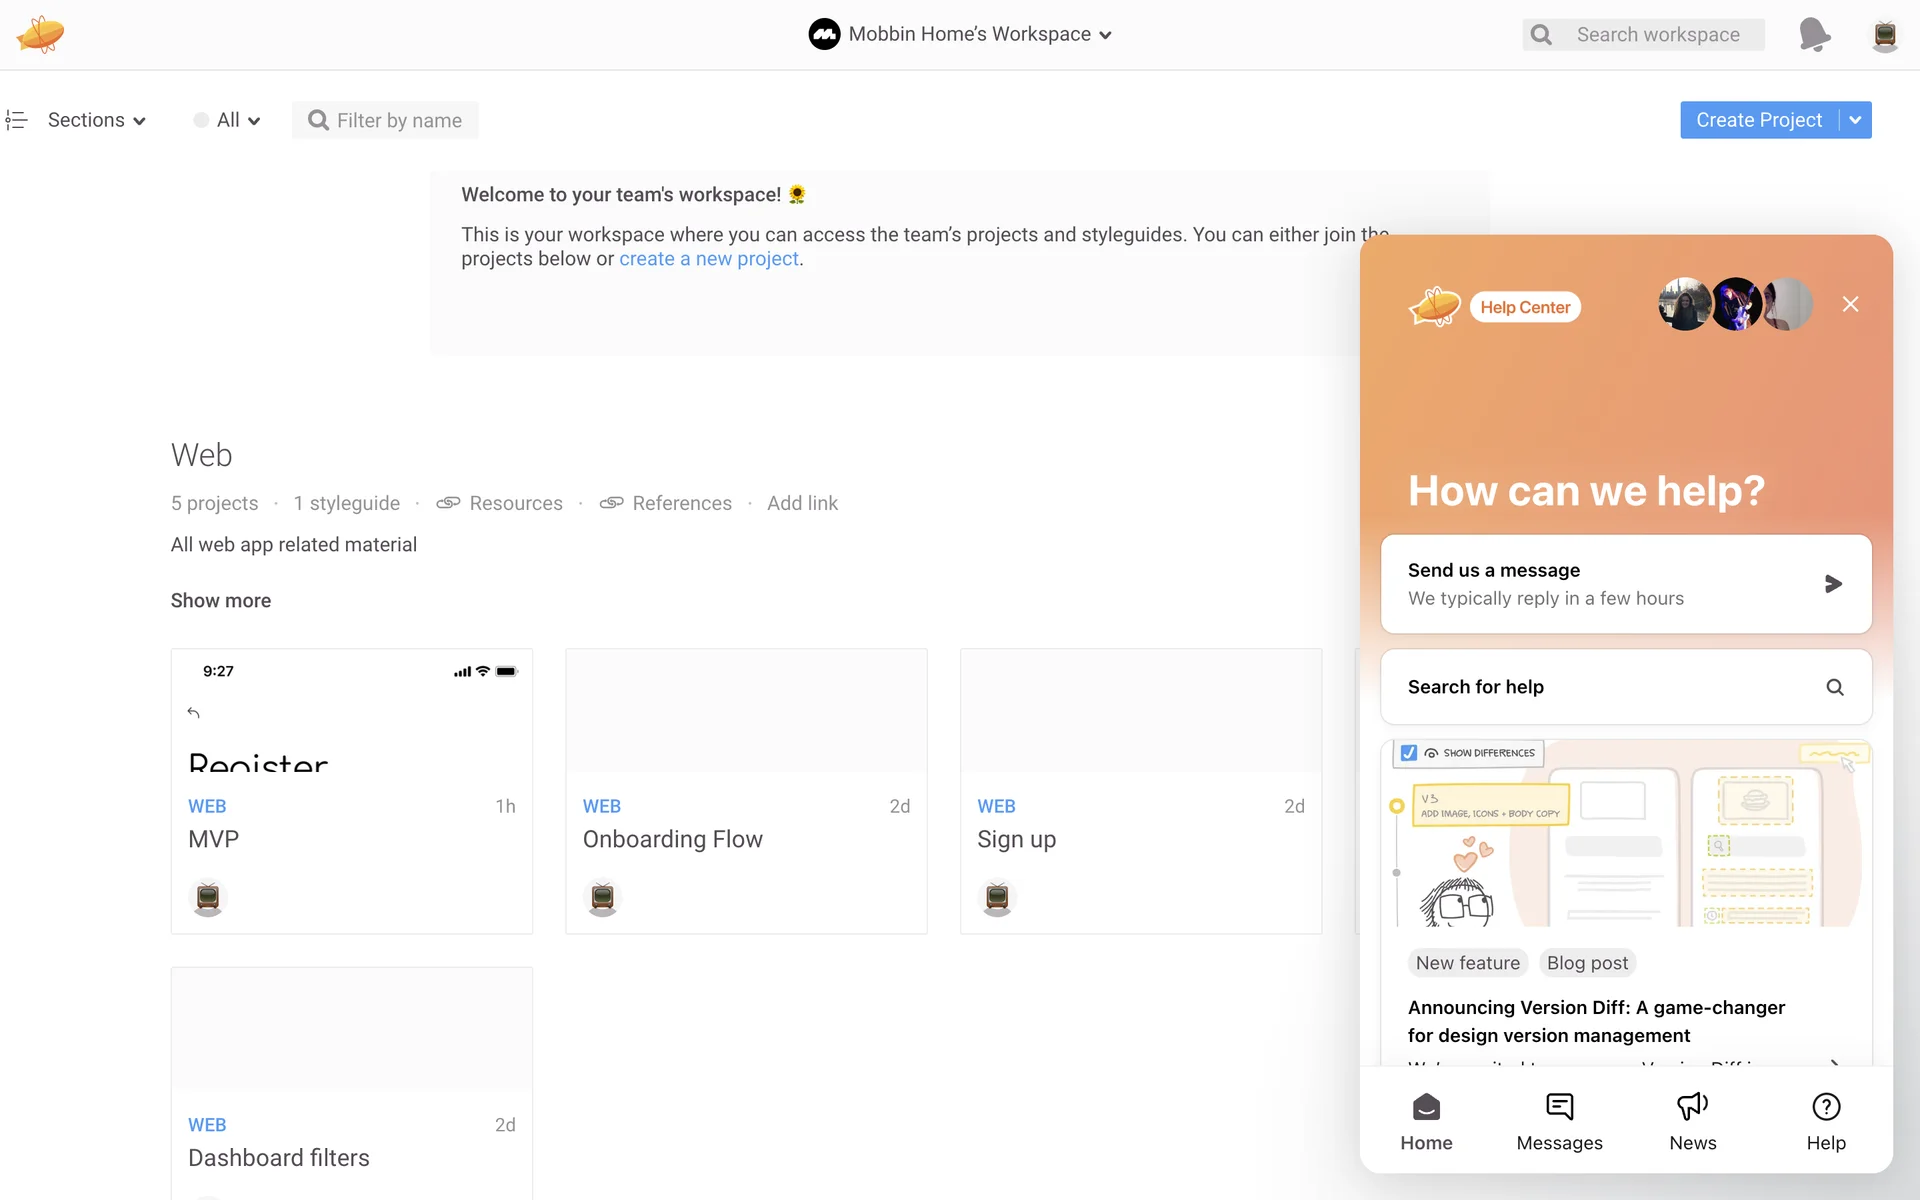Expand Show more in Web section
The image size is (1920, 1200).
[x=220, y=601]
